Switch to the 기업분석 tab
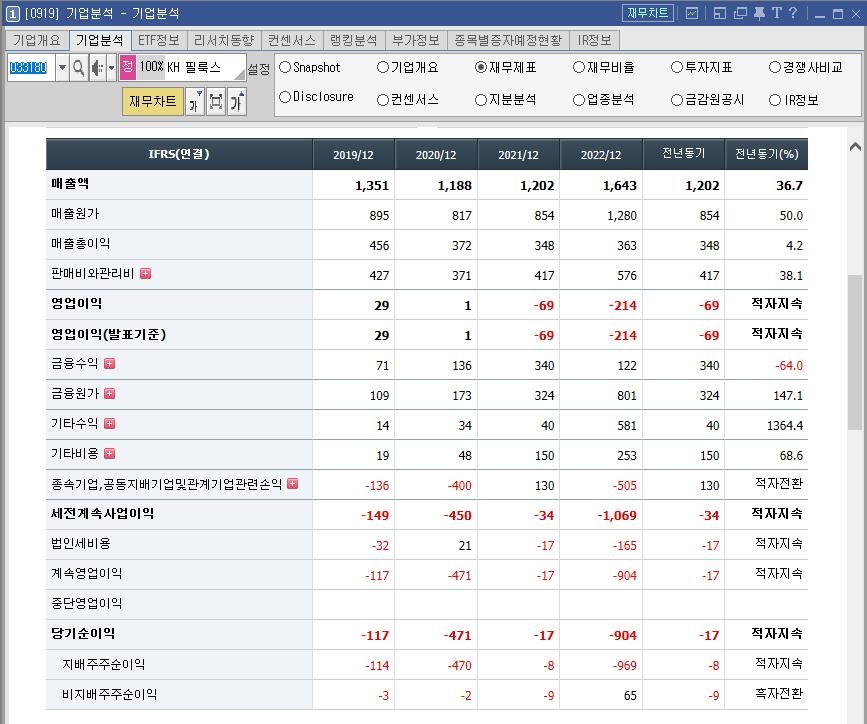 point(100,40)
